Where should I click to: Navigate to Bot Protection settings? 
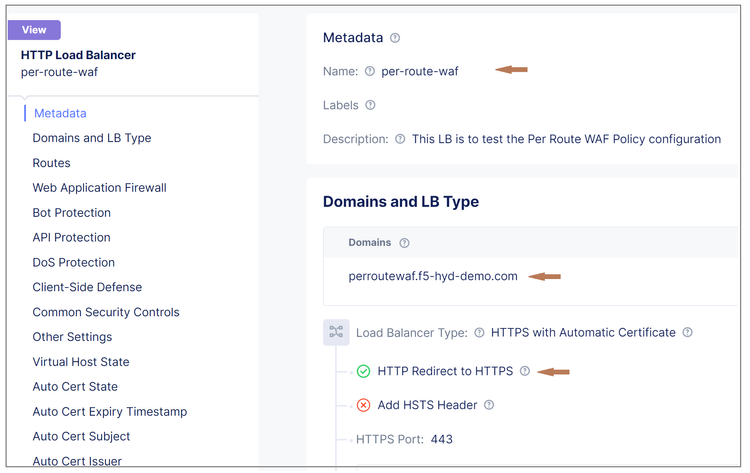(71, 213)
